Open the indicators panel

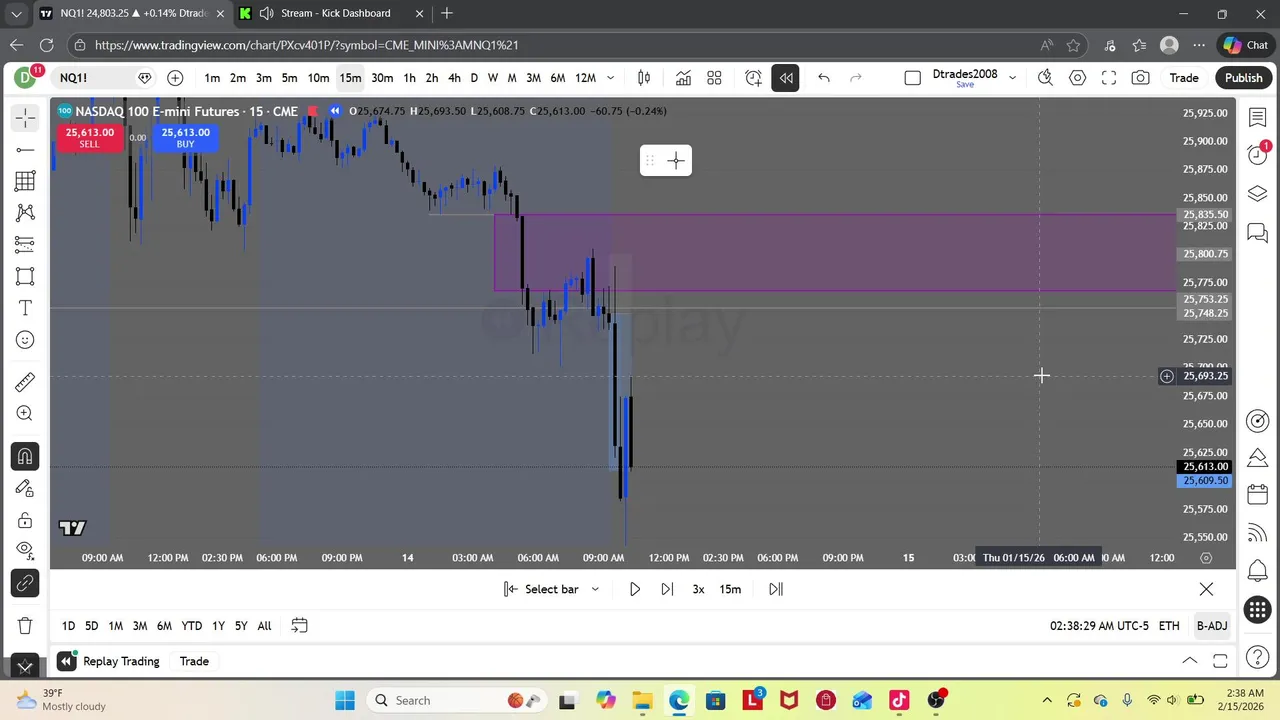click(x=683, y=78)
